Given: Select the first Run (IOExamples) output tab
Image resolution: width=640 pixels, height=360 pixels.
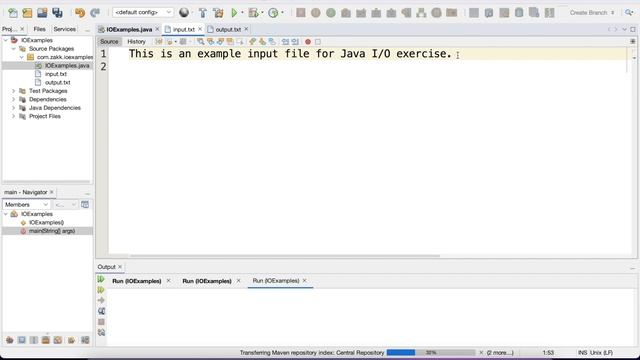Looking at the screenshot, I should (x=137, y=281).
